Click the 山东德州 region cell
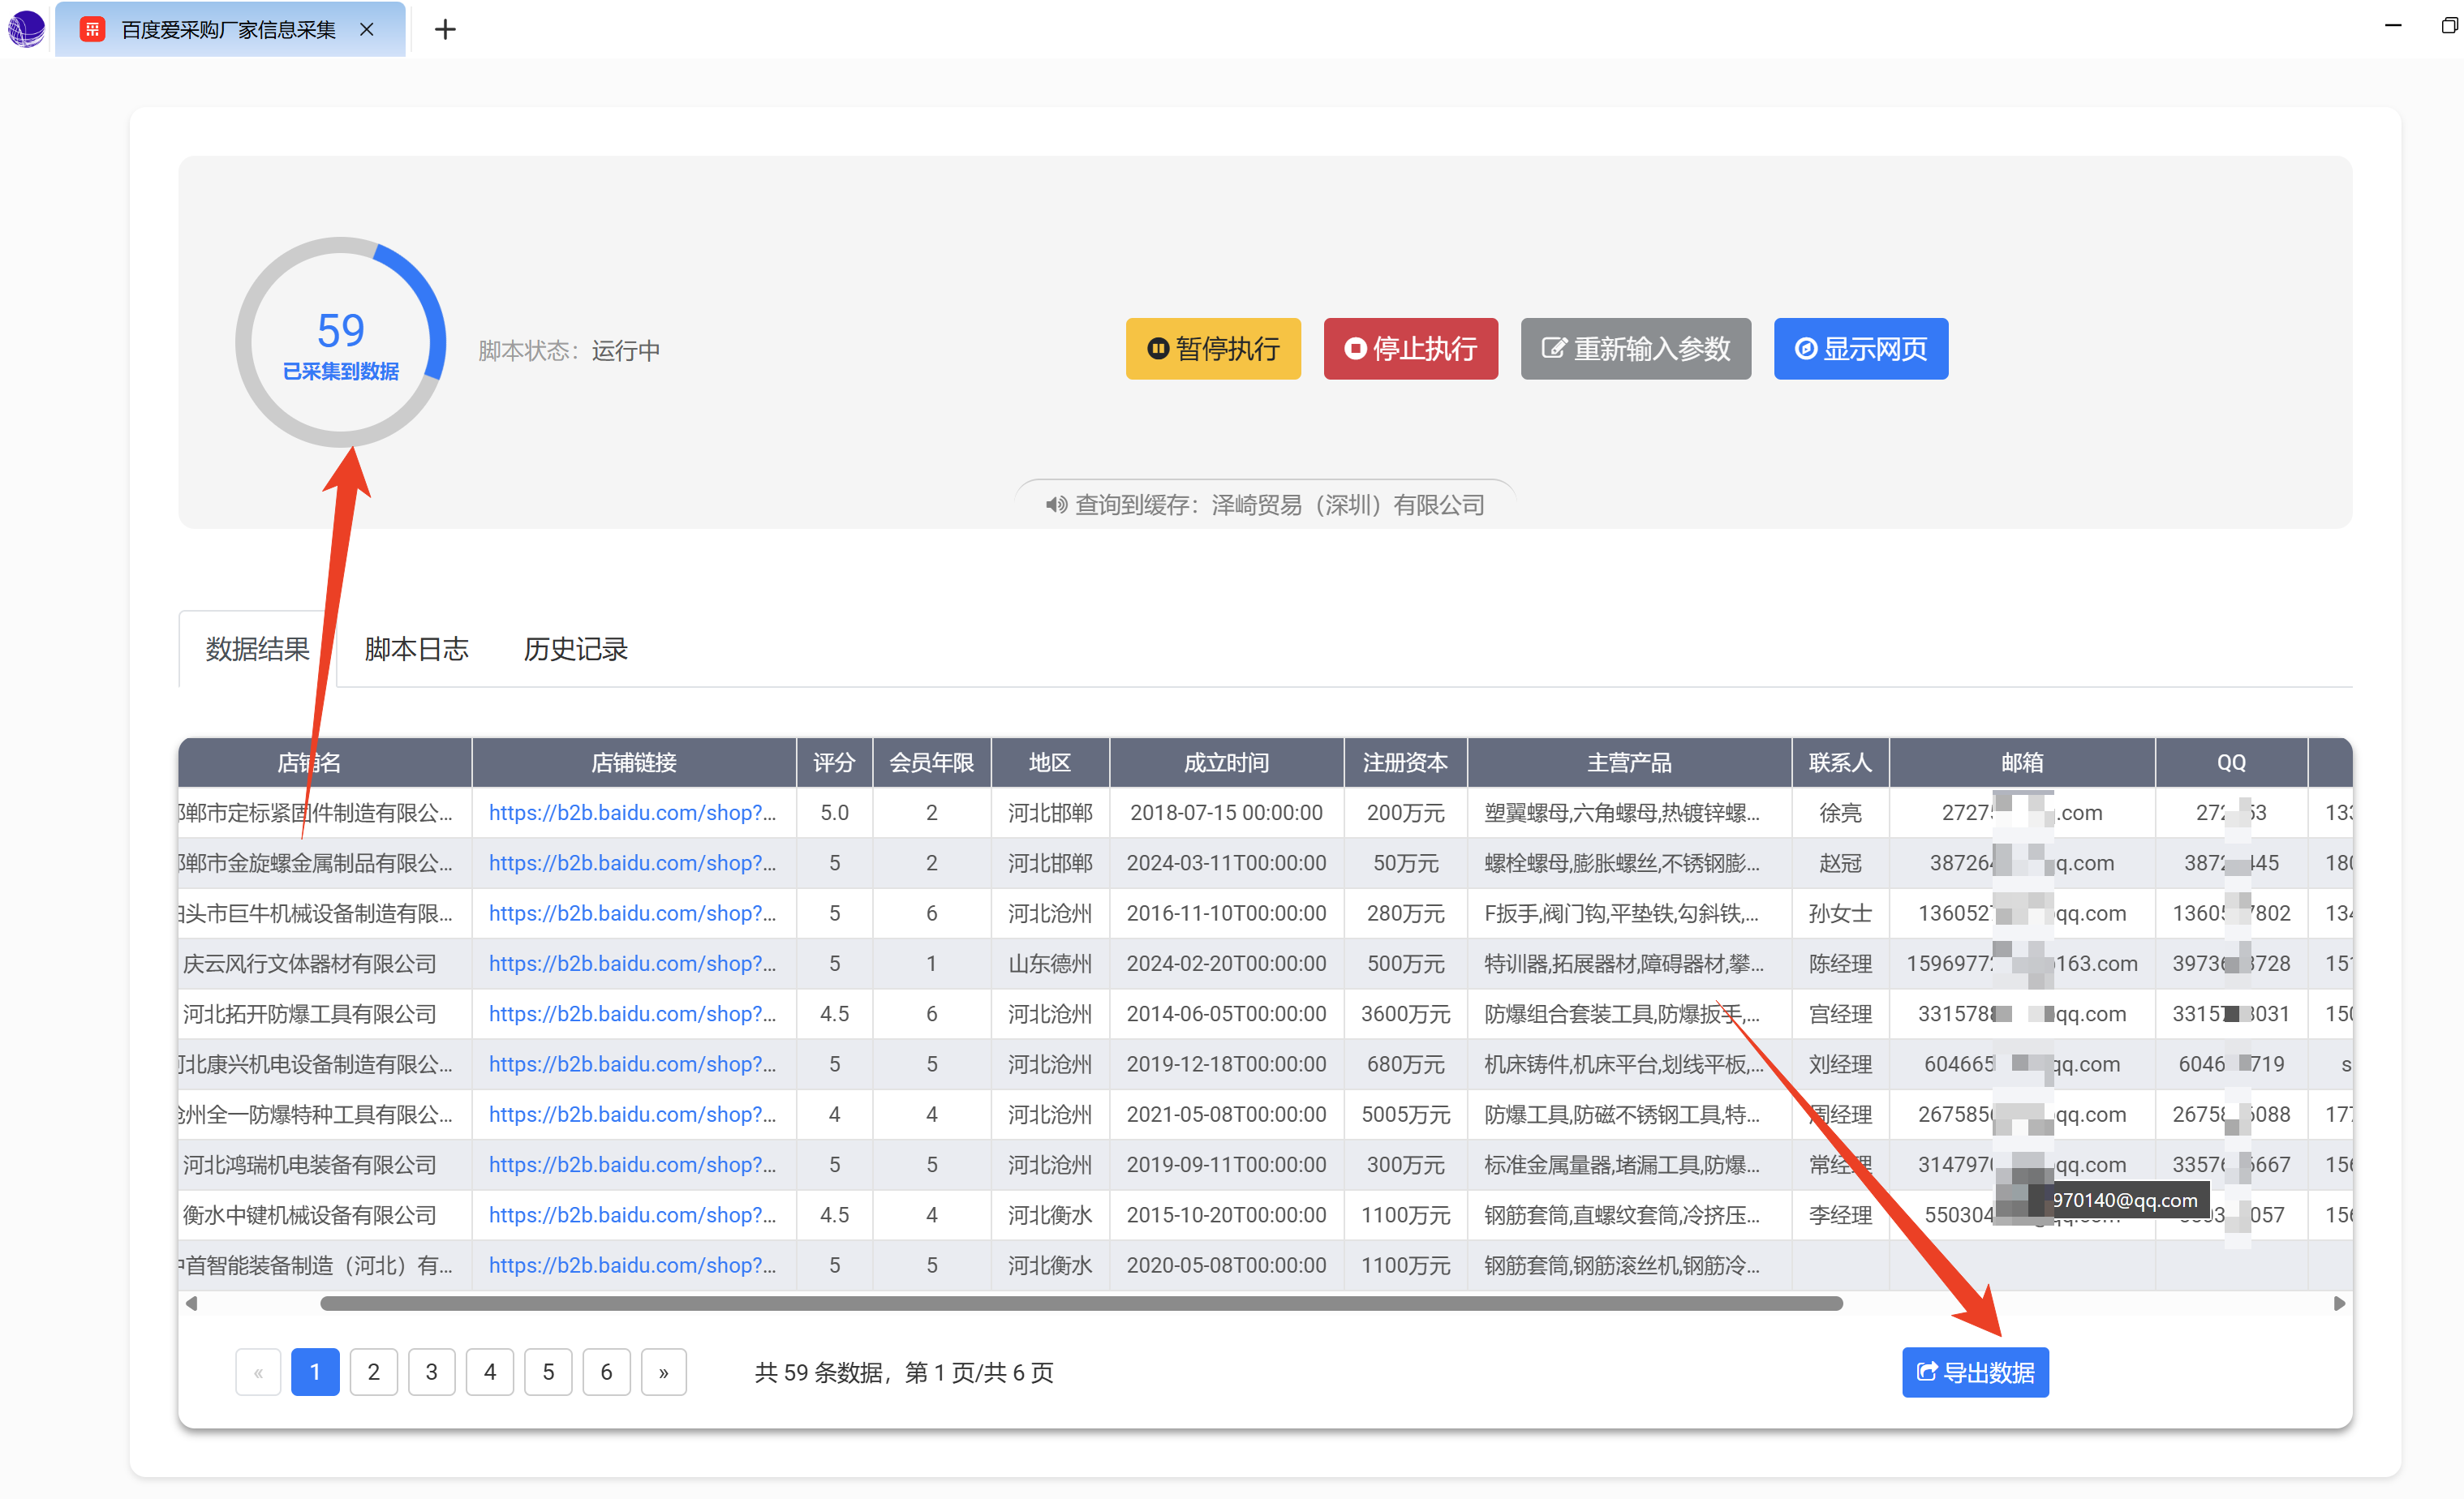 point(1049,964)
